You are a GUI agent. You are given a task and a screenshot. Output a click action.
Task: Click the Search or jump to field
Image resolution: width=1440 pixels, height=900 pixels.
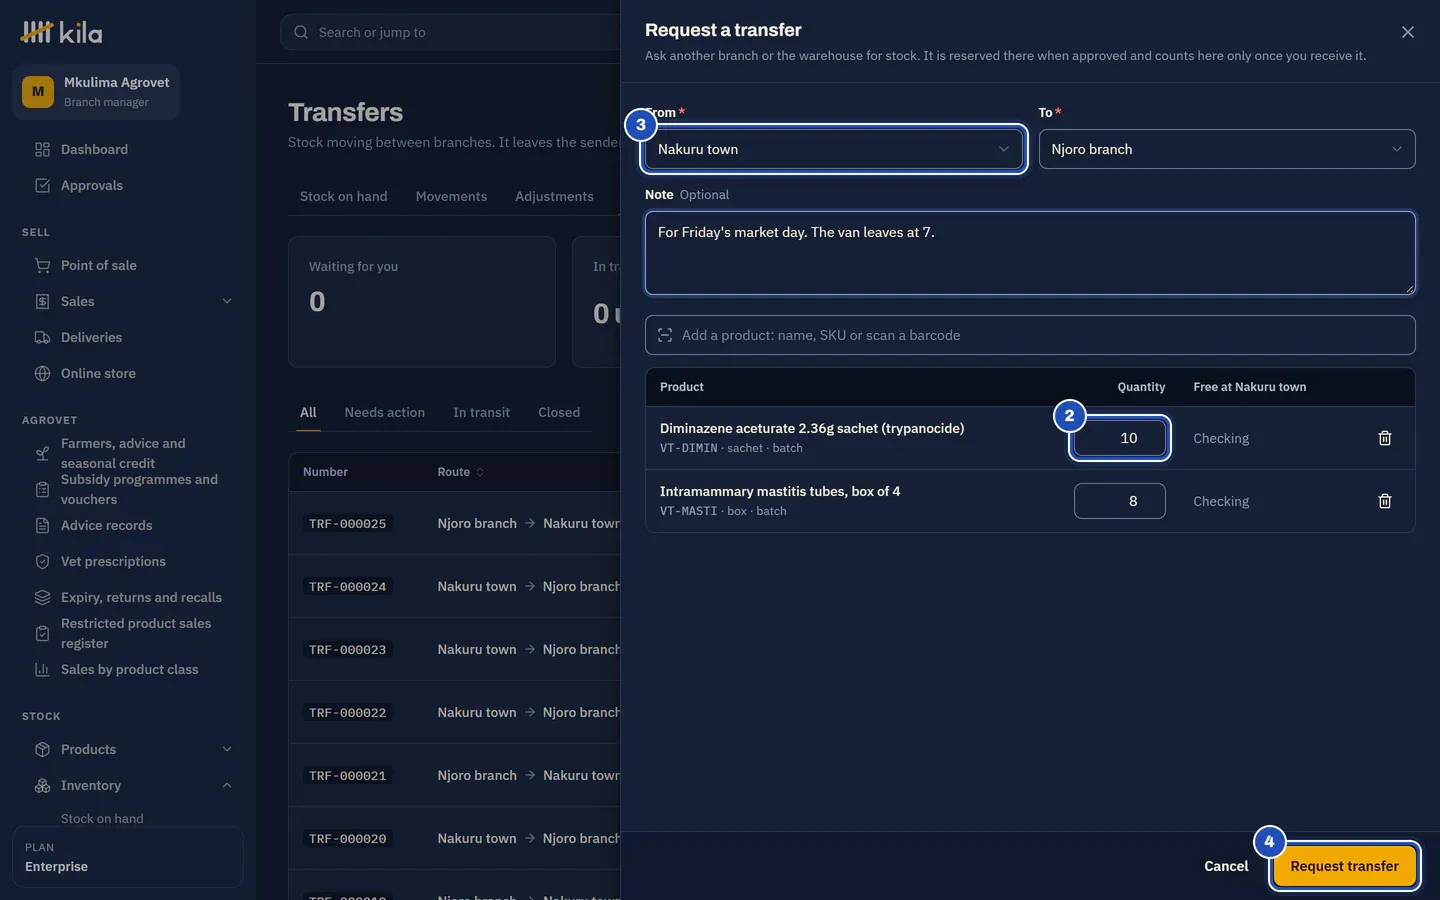pos(450,32)
